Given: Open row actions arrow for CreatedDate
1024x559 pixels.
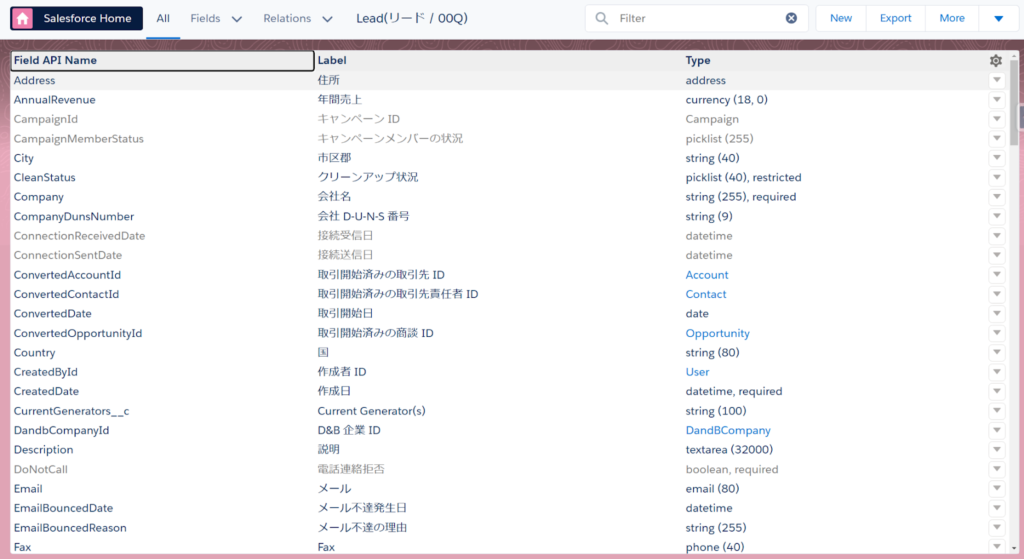Looking at the screenshot, I should pos(997,391).
